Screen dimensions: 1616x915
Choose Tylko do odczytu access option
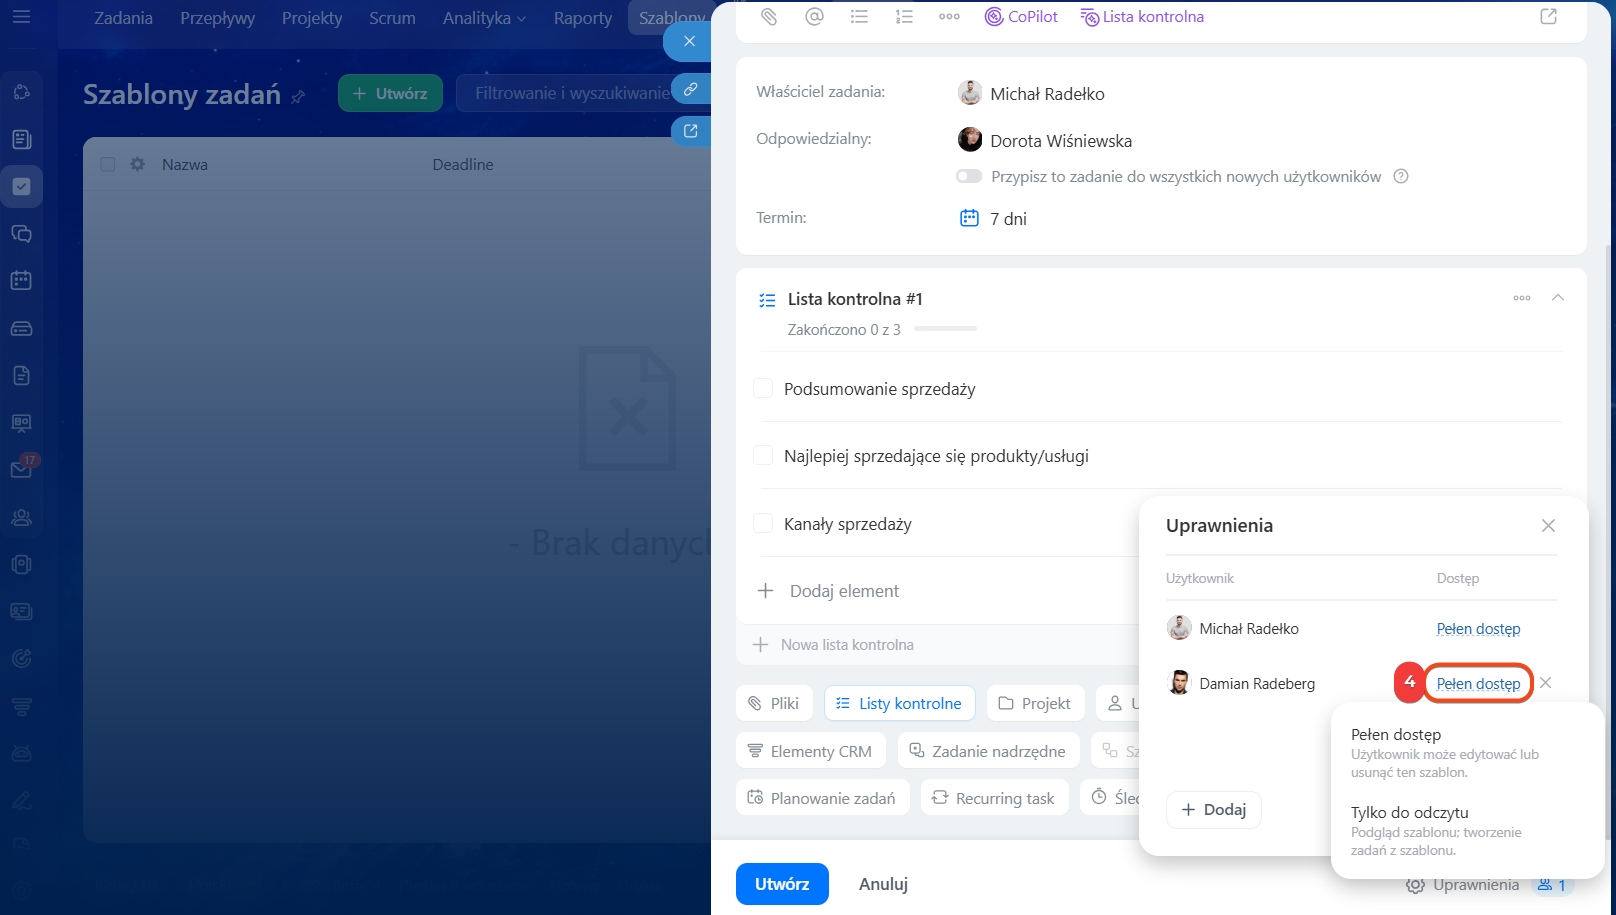click(1409, 813)
